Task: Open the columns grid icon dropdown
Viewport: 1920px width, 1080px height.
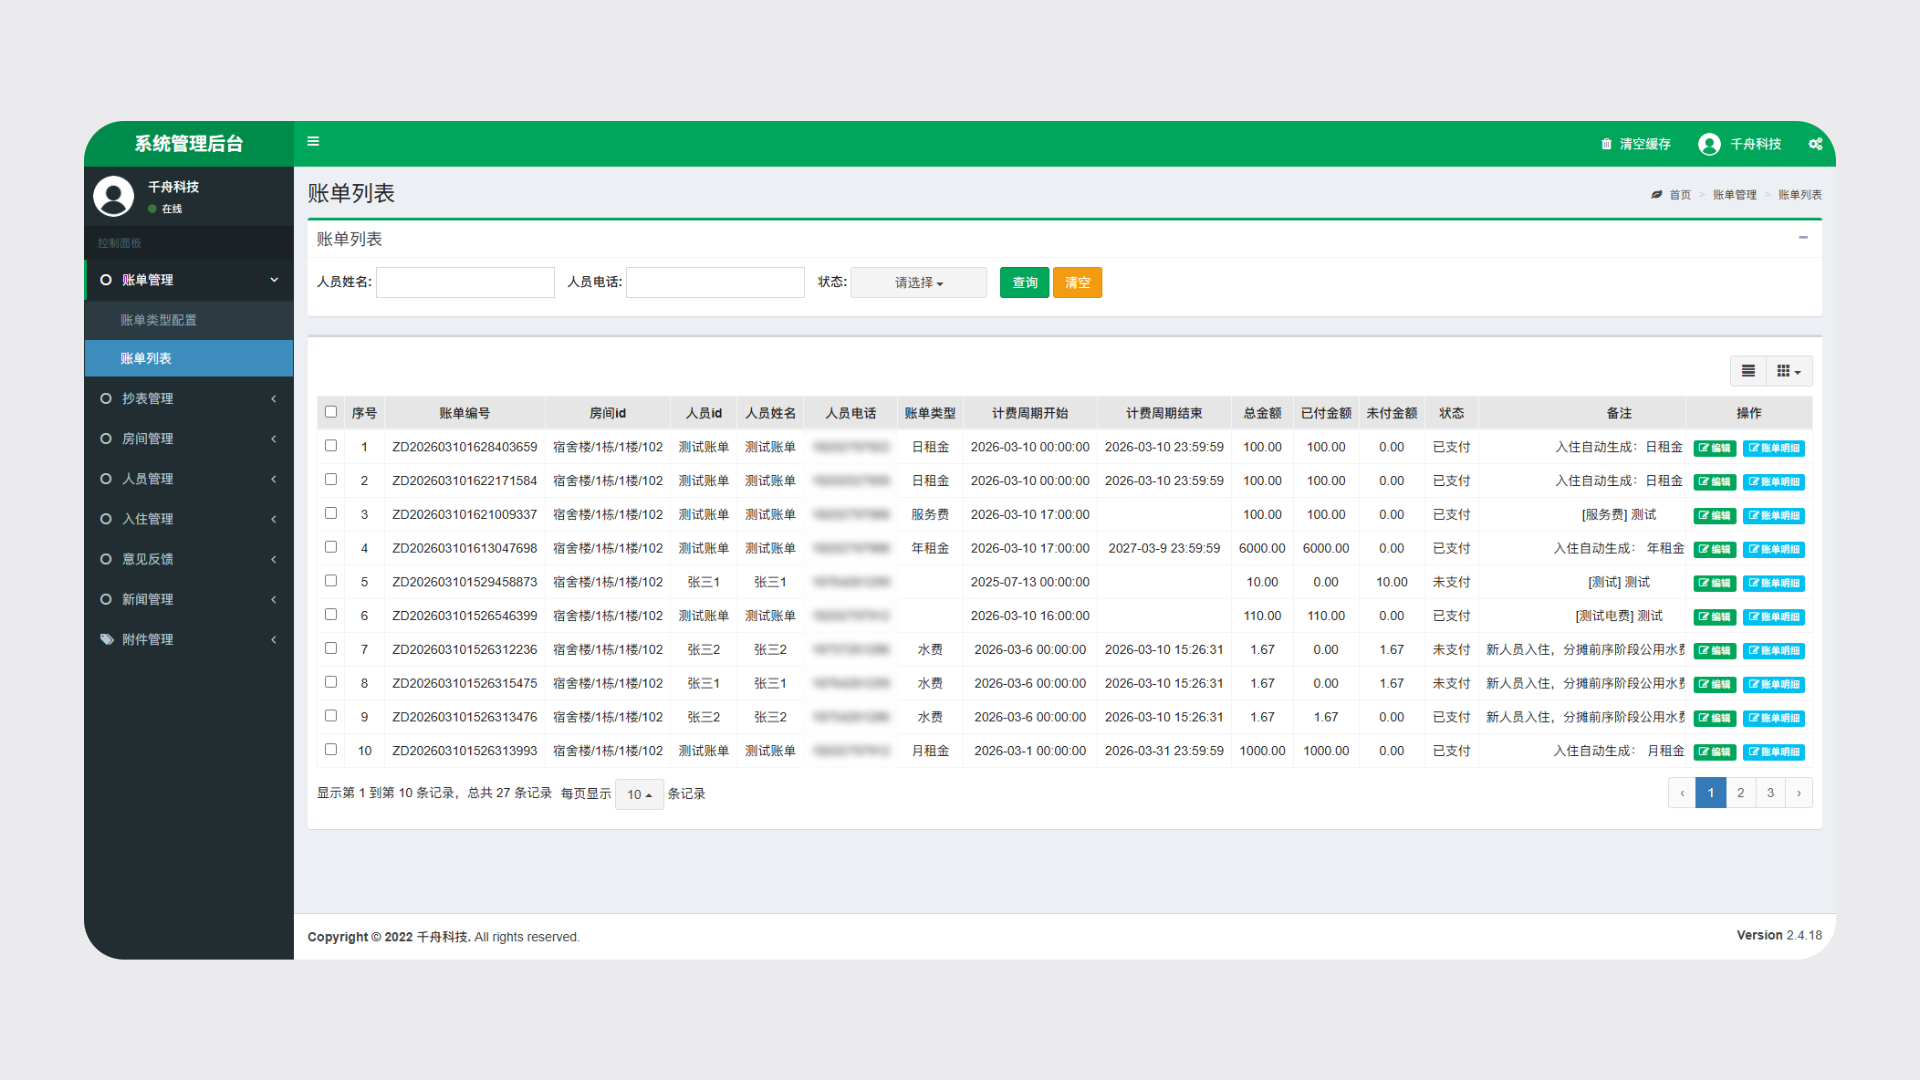Action: pyautogui.click(x=1788, y=371)
